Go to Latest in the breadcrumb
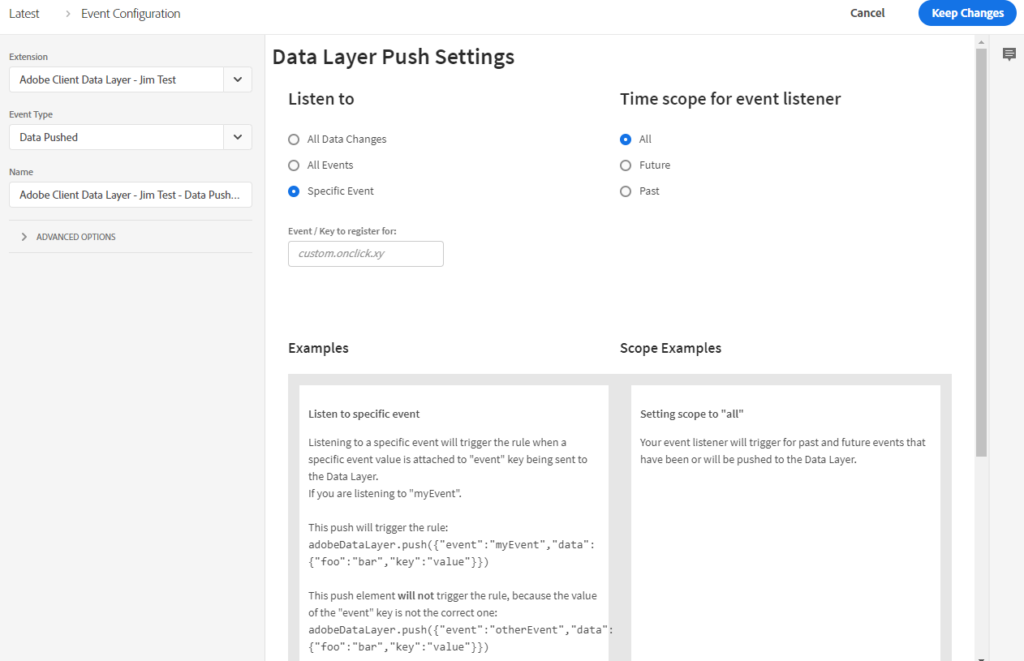1024x661 pixels. [24, 14]
